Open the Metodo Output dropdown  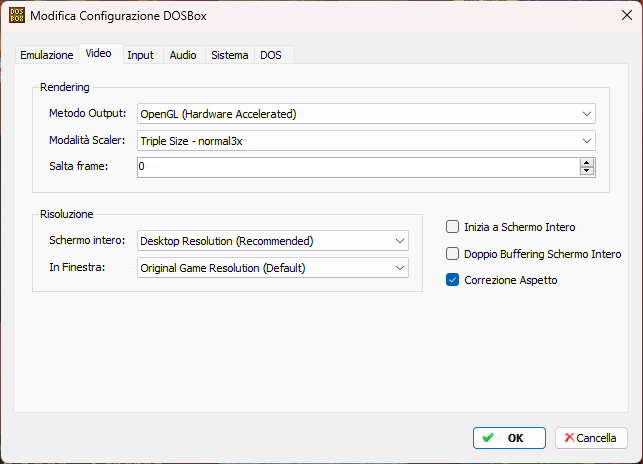tap(366, 114)
